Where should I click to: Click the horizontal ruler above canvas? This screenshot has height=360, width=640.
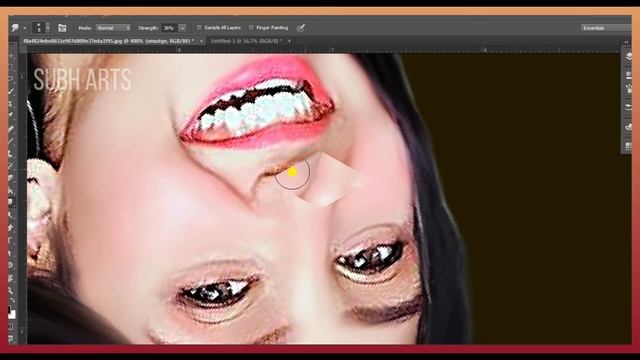coord(323,49)
